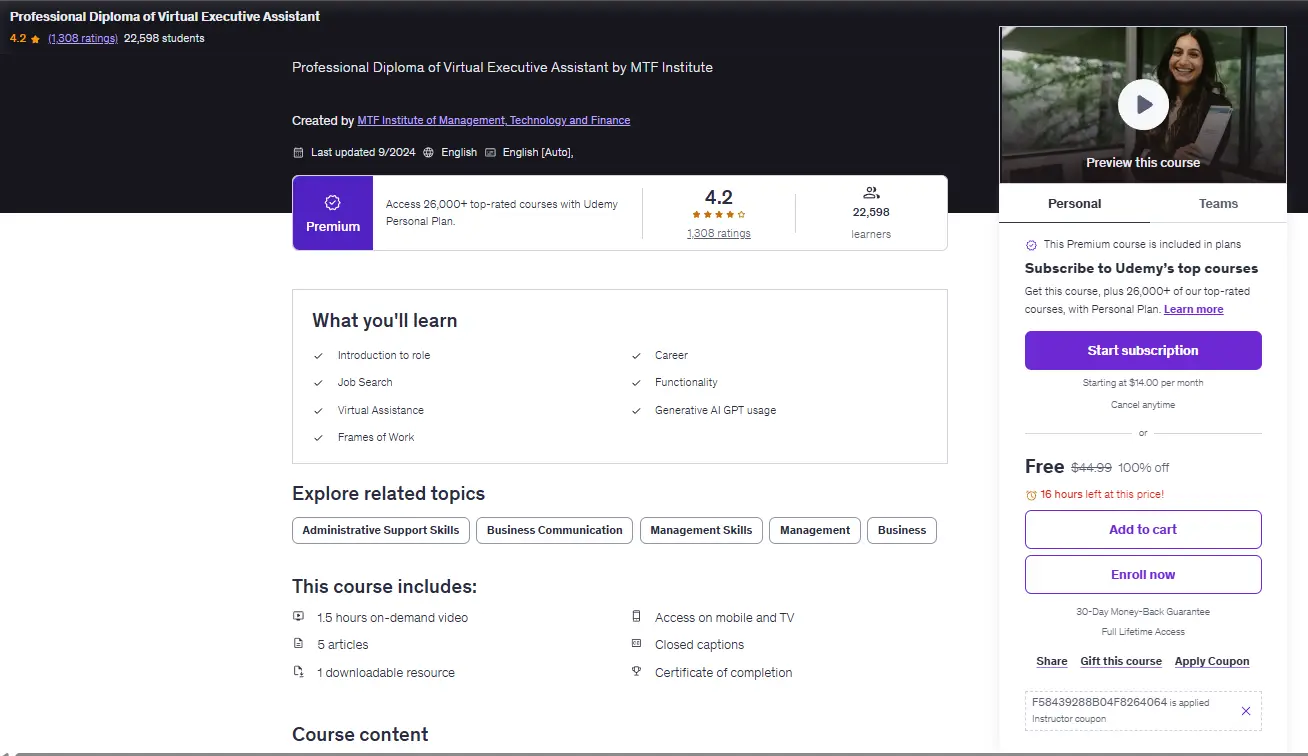Click '22,598 students' in header
This screenshot has width=1308, height=756.
(x=164, y=39)
